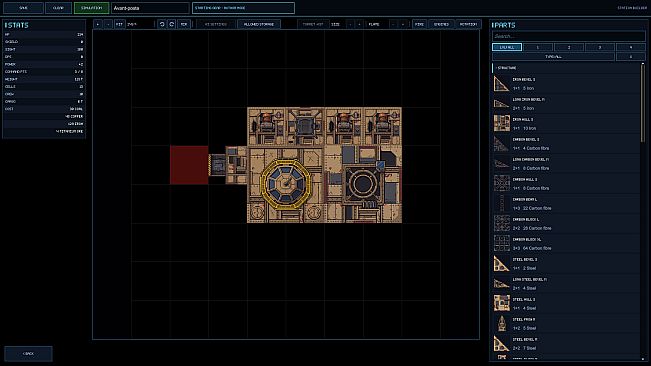Select level filter 4
This screenshot has width=651, height=366.
point(630,47)
